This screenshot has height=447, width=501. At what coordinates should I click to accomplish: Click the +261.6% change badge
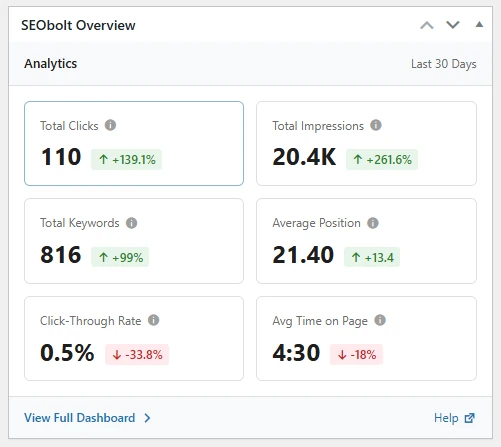coord(382,160)
